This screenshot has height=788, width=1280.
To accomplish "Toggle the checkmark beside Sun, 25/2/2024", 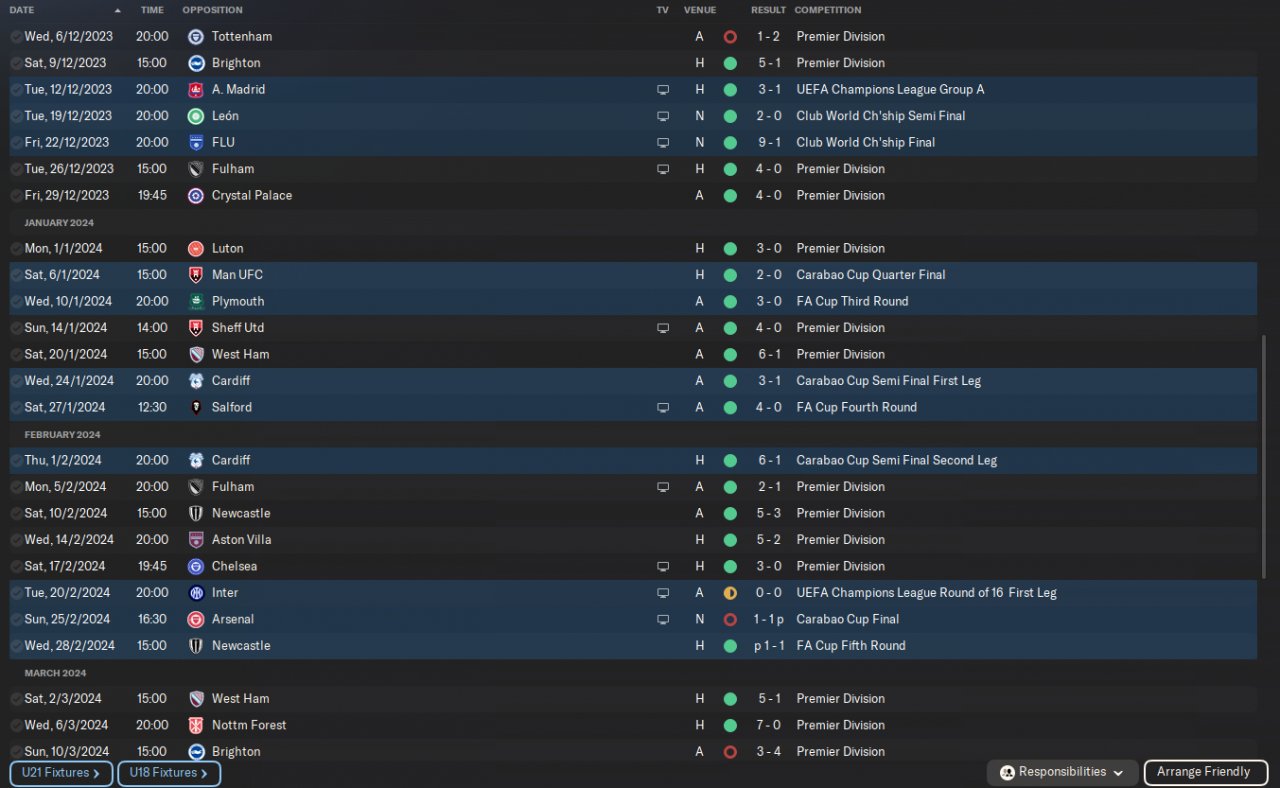I will click(x=16, y=619).
